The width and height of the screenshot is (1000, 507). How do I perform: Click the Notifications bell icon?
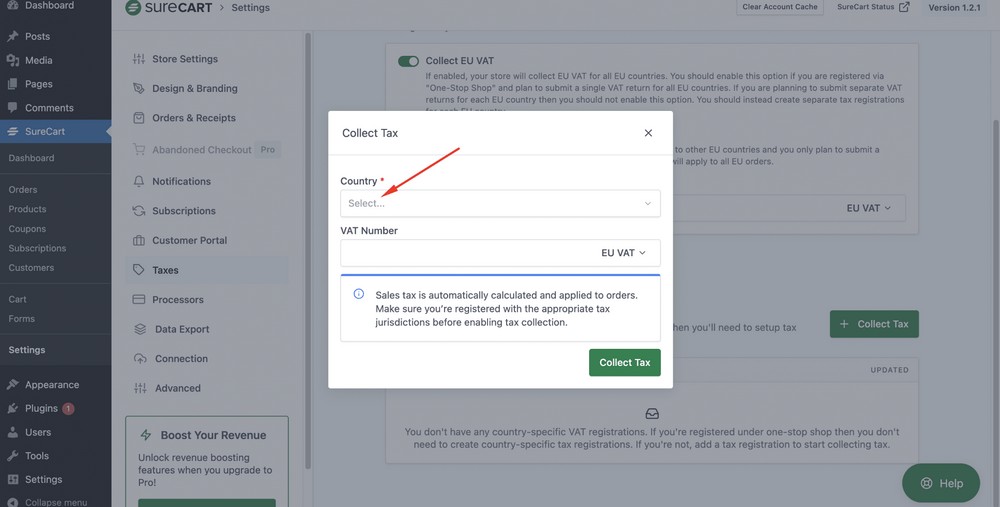(139, 181)
